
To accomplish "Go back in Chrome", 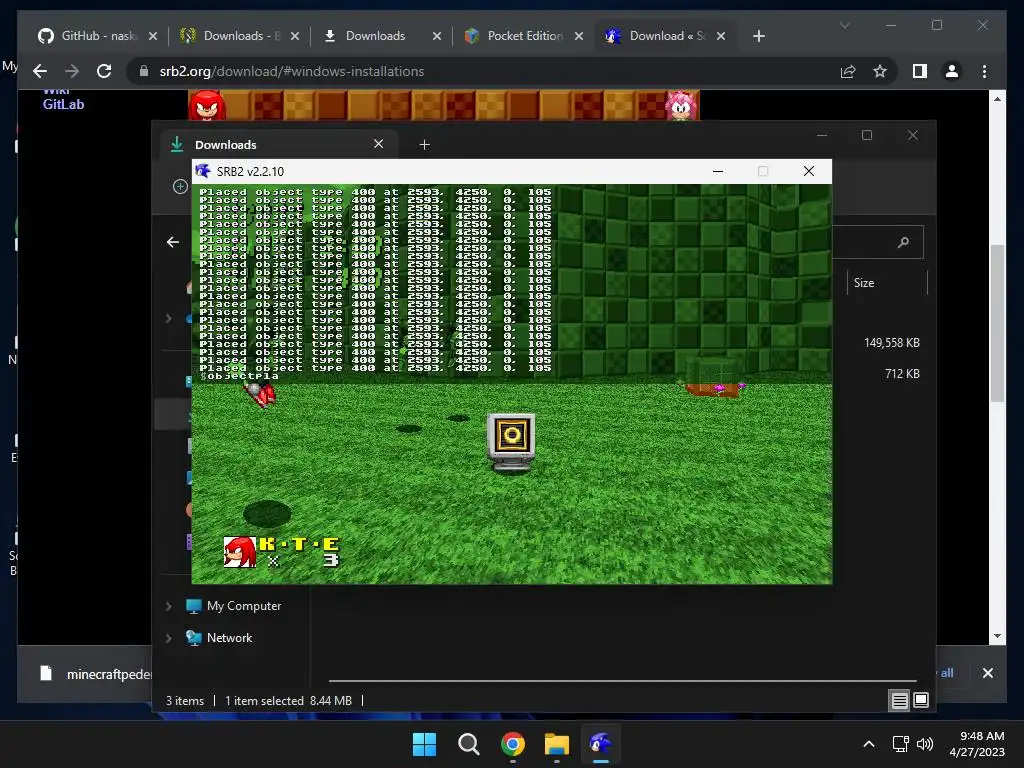I will tap(40, 71).
